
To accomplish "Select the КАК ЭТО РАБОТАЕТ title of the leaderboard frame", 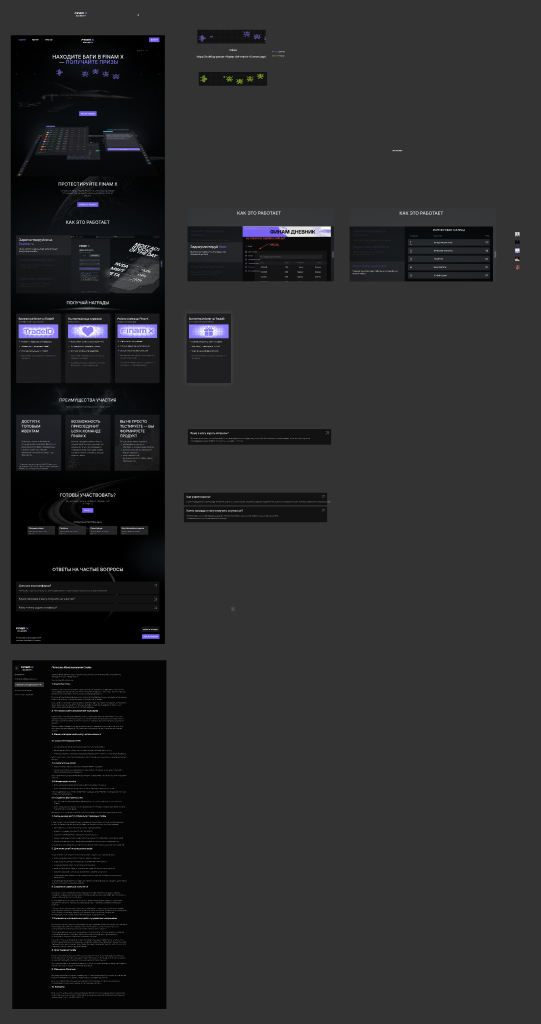I will (421, 213).
